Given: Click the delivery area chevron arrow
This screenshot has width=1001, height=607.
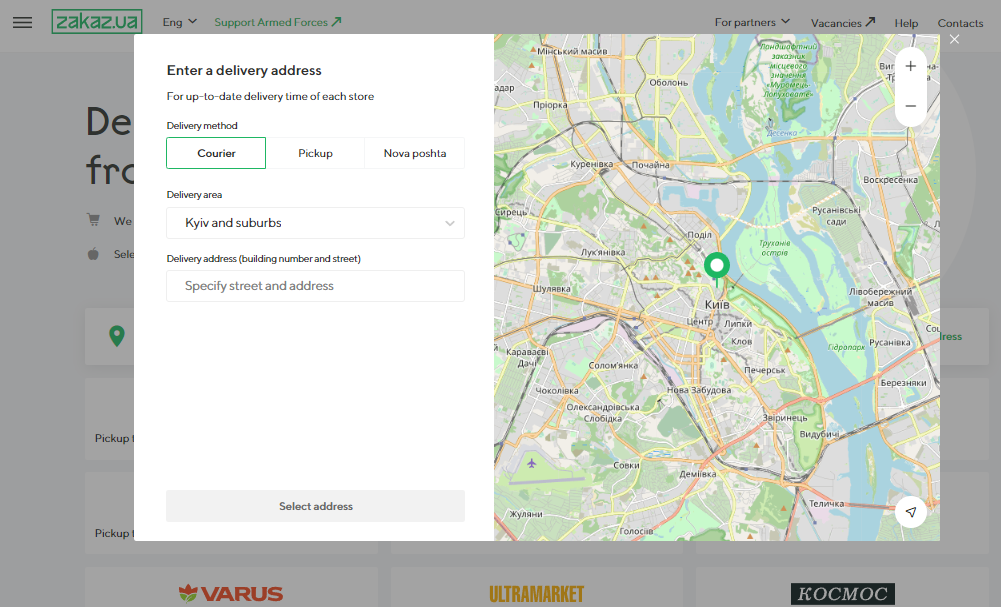Looking at the screenshot, I should tap(449, 223).
